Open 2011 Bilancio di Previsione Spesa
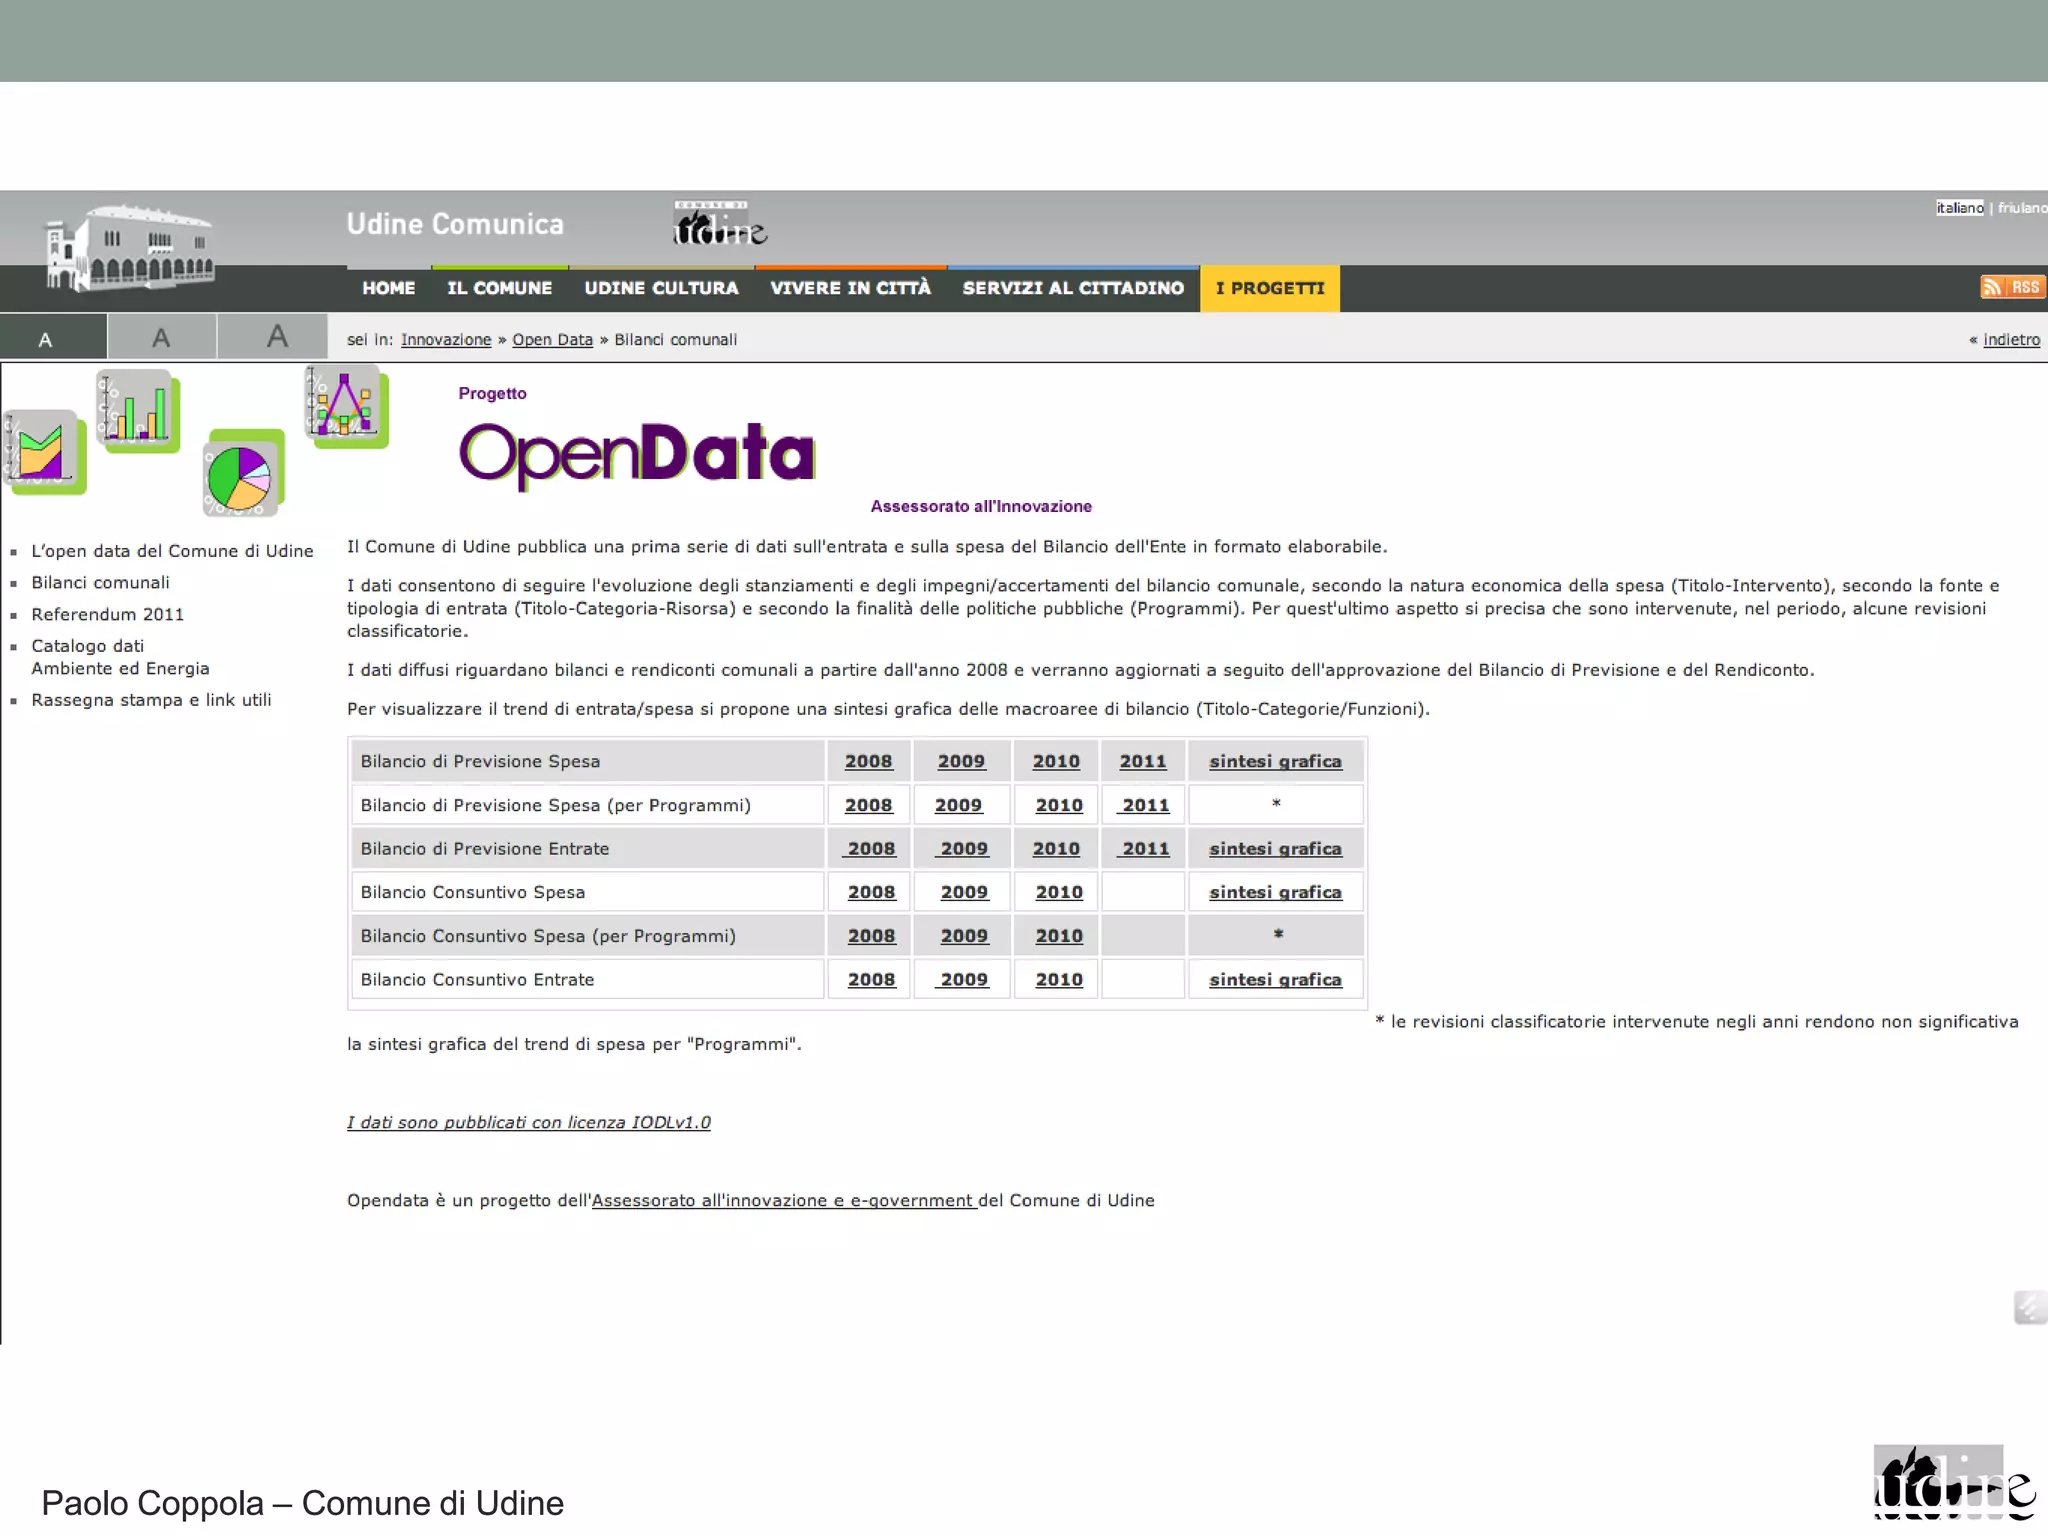The width and height of the screenshot is (2048, 1536). coord(1142,761)
